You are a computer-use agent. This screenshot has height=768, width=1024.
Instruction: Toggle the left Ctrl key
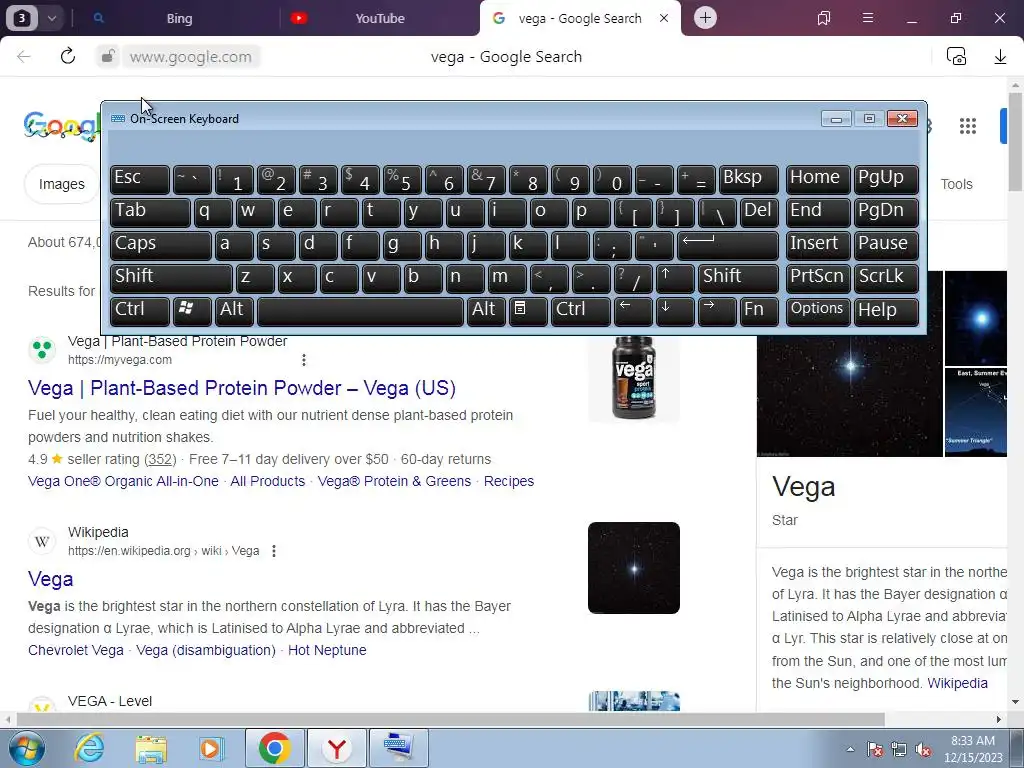(140, 311)
